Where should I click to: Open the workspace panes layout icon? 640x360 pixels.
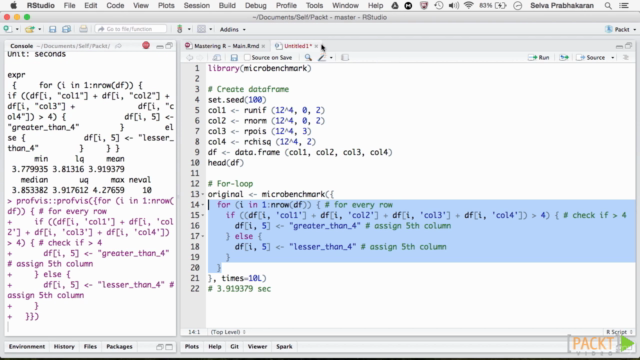[201, 29]
